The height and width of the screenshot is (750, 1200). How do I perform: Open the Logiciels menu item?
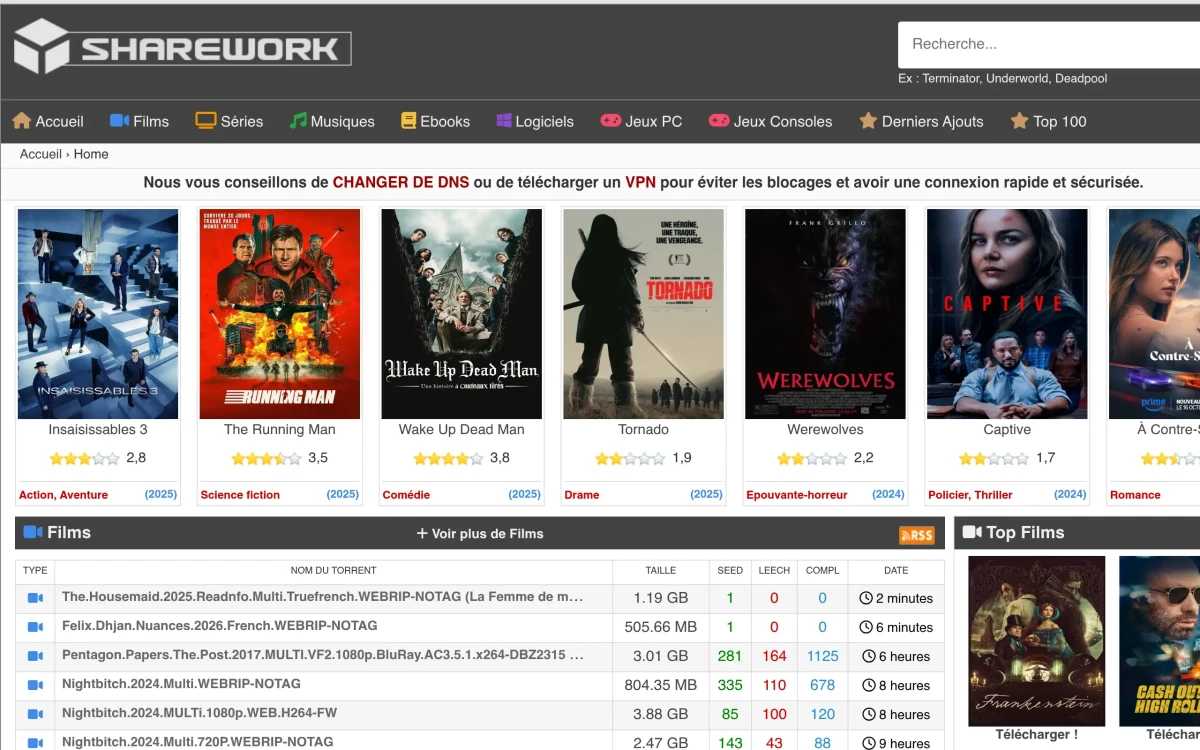[x=535, y=121]
